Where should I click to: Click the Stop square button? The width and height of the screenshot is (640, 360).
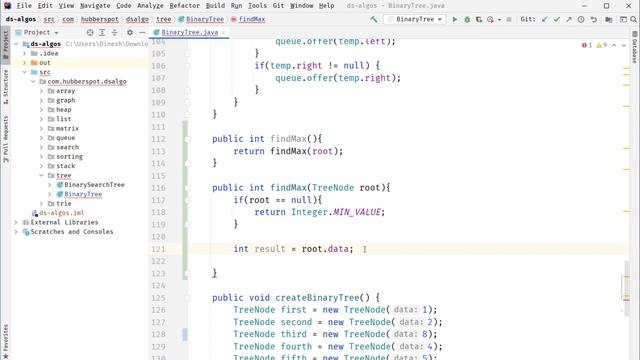[509, 19]
